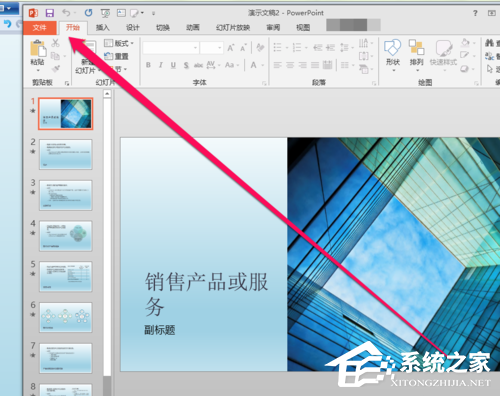Click the Decrease List Level indent icon
Screen dimensions: 500x396
pos(318,48)
